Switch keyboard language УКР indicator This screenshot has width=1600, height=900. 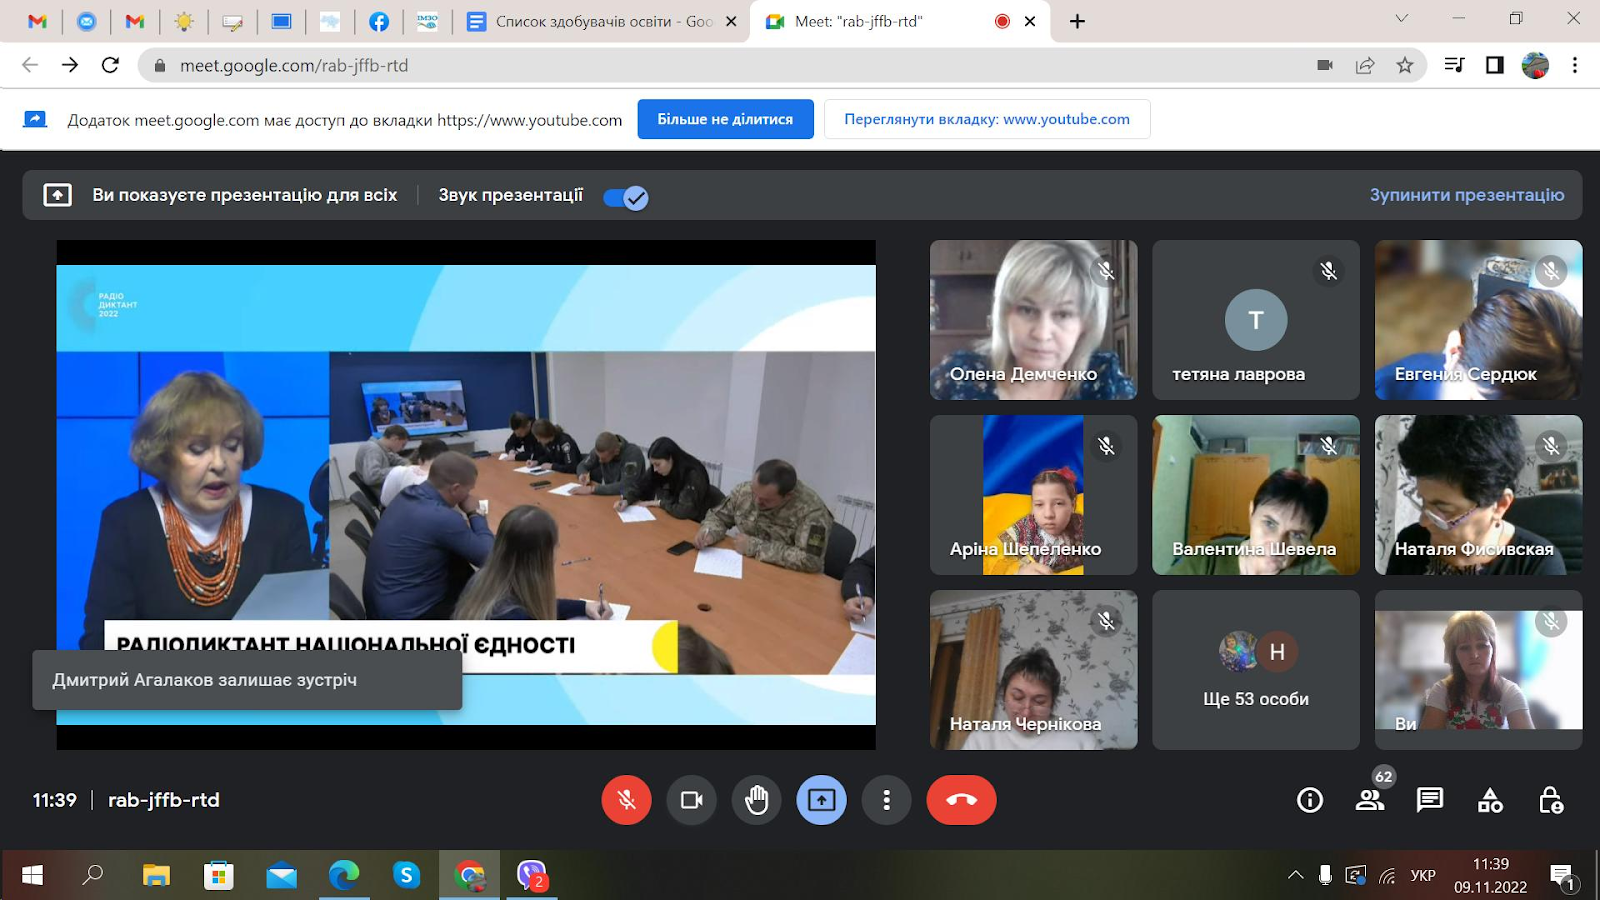click(1423, 875)
